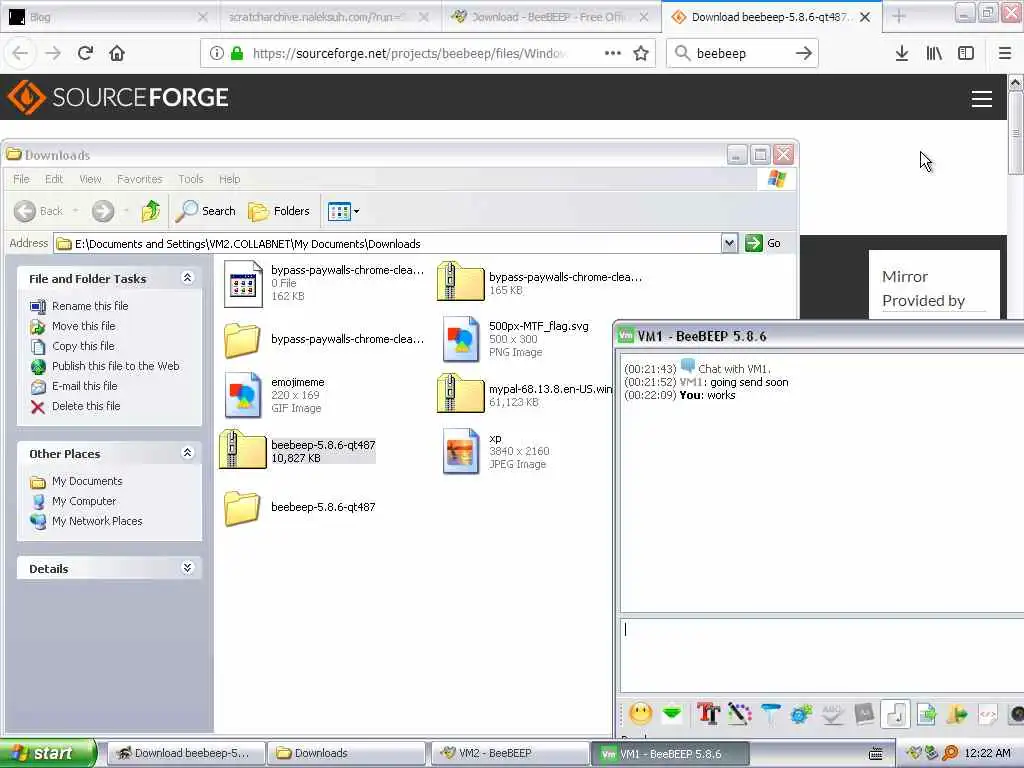Click 'Delete this file' task link
The image size is (1024, 768).
pyautogui.click(x=86, y=406)
